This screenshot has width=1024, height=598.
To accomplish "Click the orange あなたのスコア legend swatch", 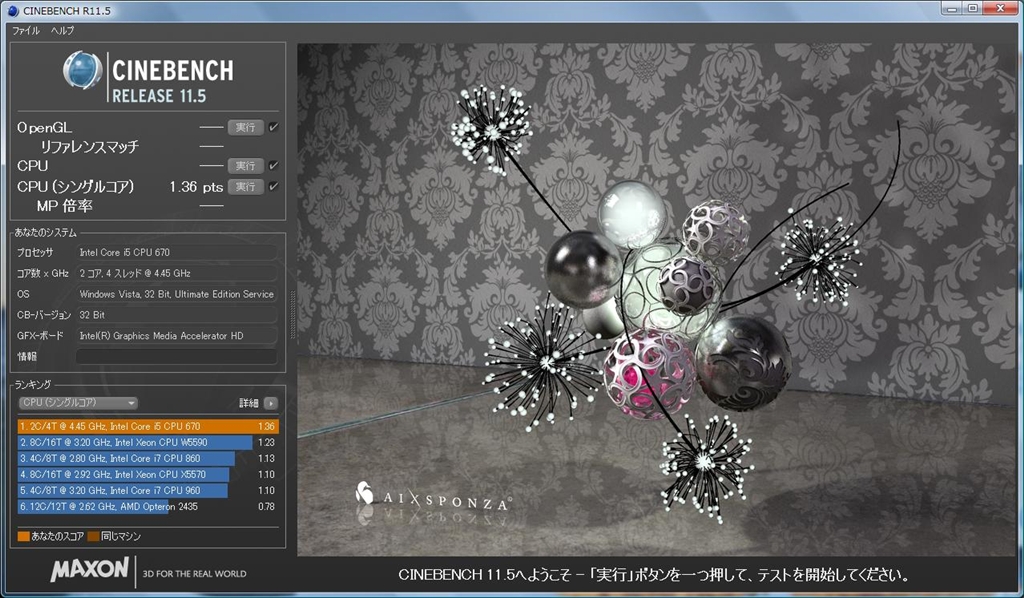I will [24, 537].
